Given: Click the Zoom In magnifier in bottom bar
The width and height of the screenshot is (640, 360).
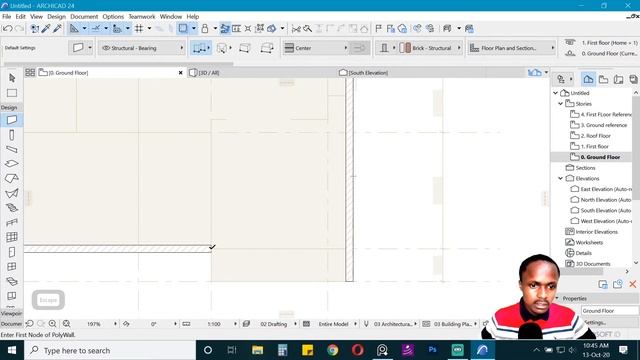Looking at the screenshot, I should (x=53, y=324).
